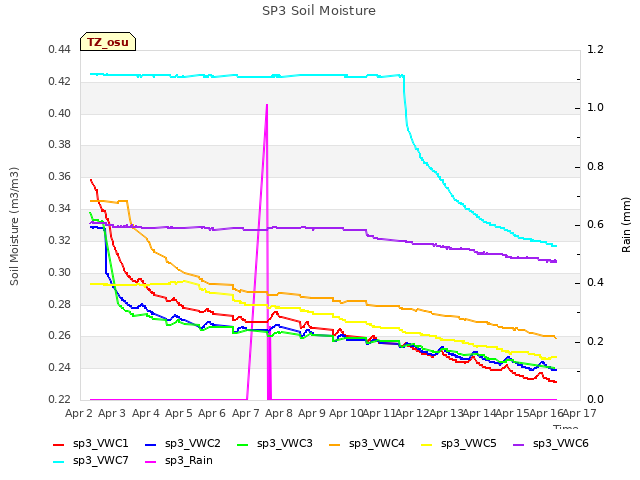Click the magenta rain spike peak
This screenshot has height=480, width=640.
(x=267, y=105)
